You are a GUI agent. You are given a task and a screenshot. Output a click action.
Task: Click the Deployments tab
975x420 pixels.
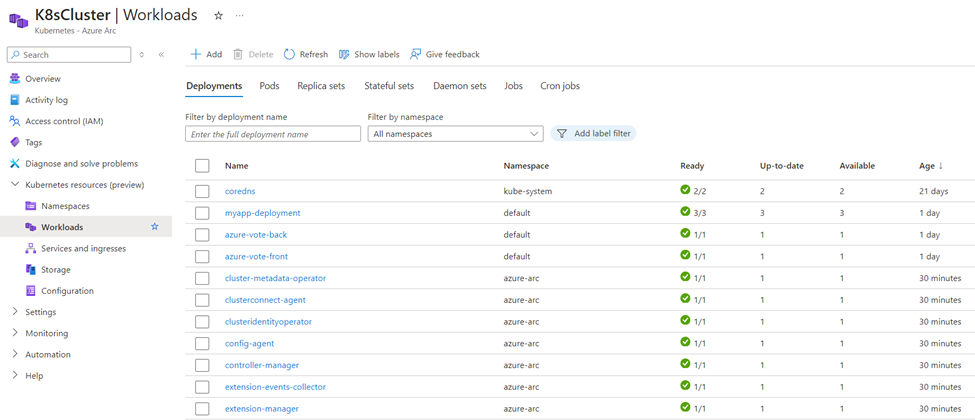point(214,86)
